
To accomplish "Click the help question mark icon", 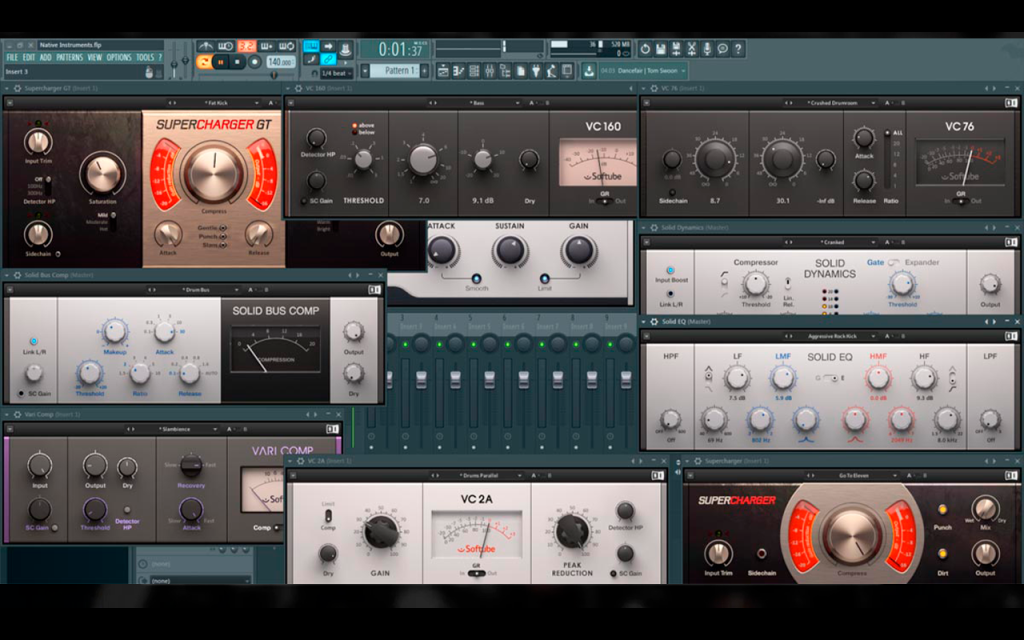I will (x=738, y=48).
